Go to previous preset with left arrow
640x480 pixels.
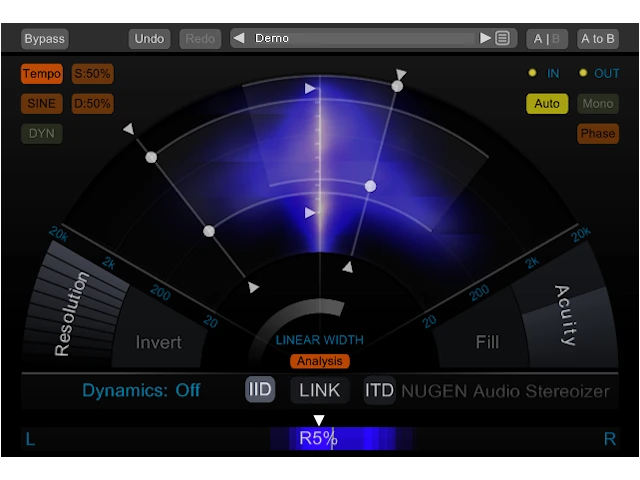click(239, 38)
